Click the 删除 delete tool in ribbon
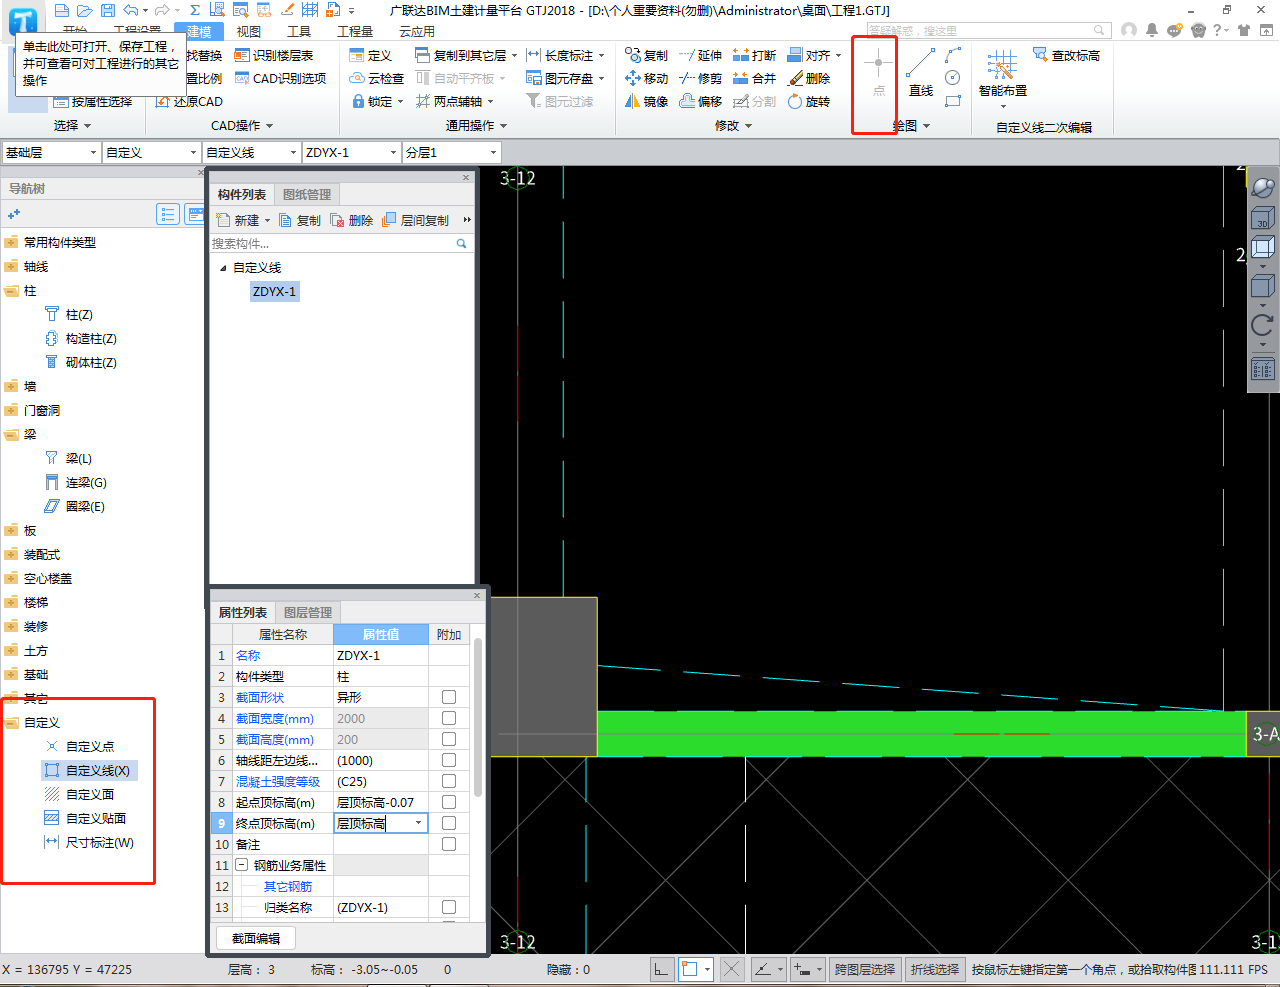This screenshot has width=1280, height=987. tap(809, 78)
